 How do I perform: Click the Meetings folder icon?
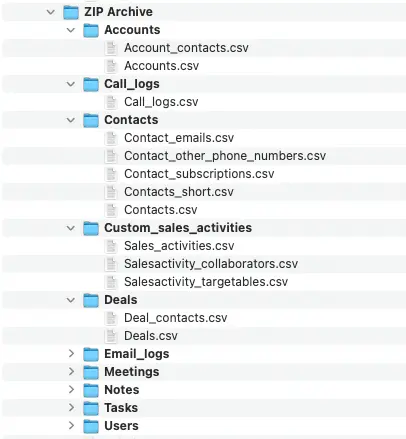coord(91,372)
